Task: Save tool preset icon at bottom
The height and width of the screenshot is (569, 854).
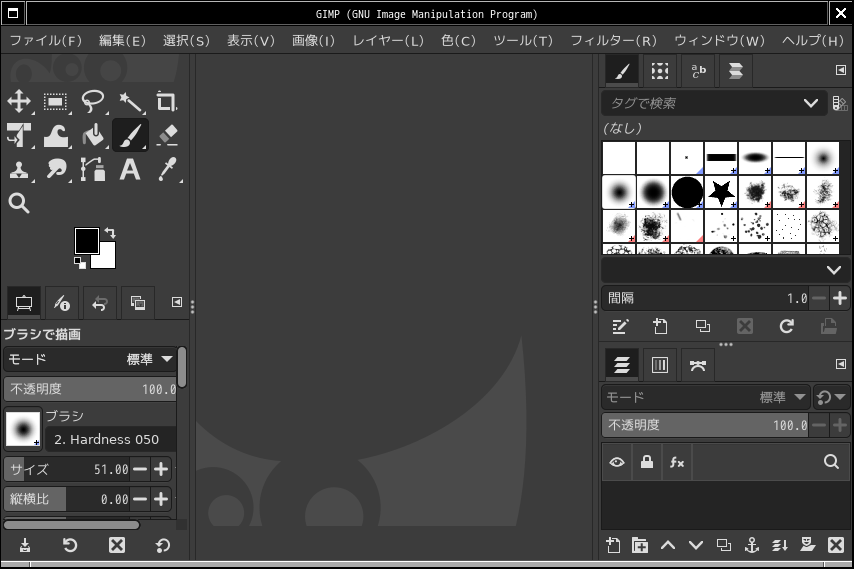Action: click(25, 545)
